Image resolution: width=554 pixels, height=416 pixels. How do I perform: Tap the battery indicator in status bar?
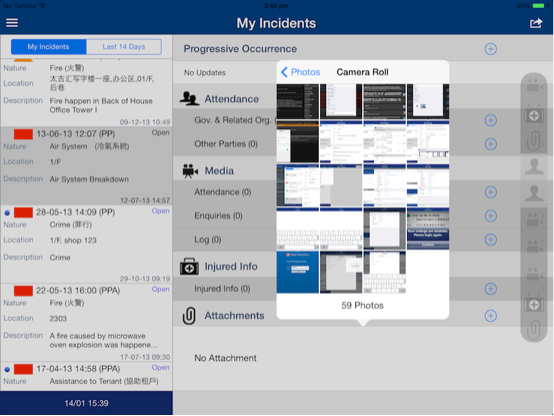[539, 6]
